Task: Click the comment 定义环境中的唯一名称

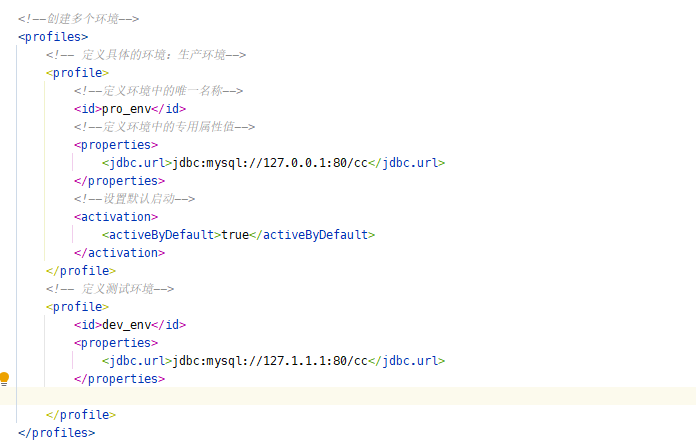Action: (x=158, y=91)
